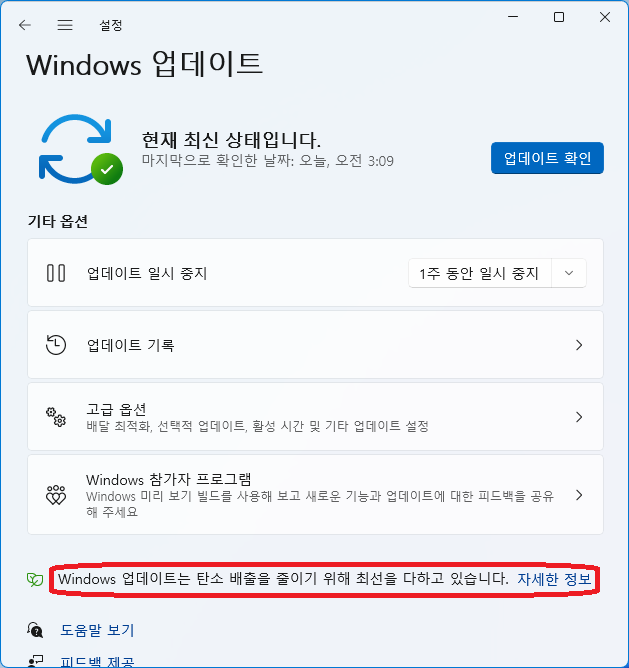Open the 업데이트 기록 chevron
The image size is (629, 668).
(x=579, y=345)
